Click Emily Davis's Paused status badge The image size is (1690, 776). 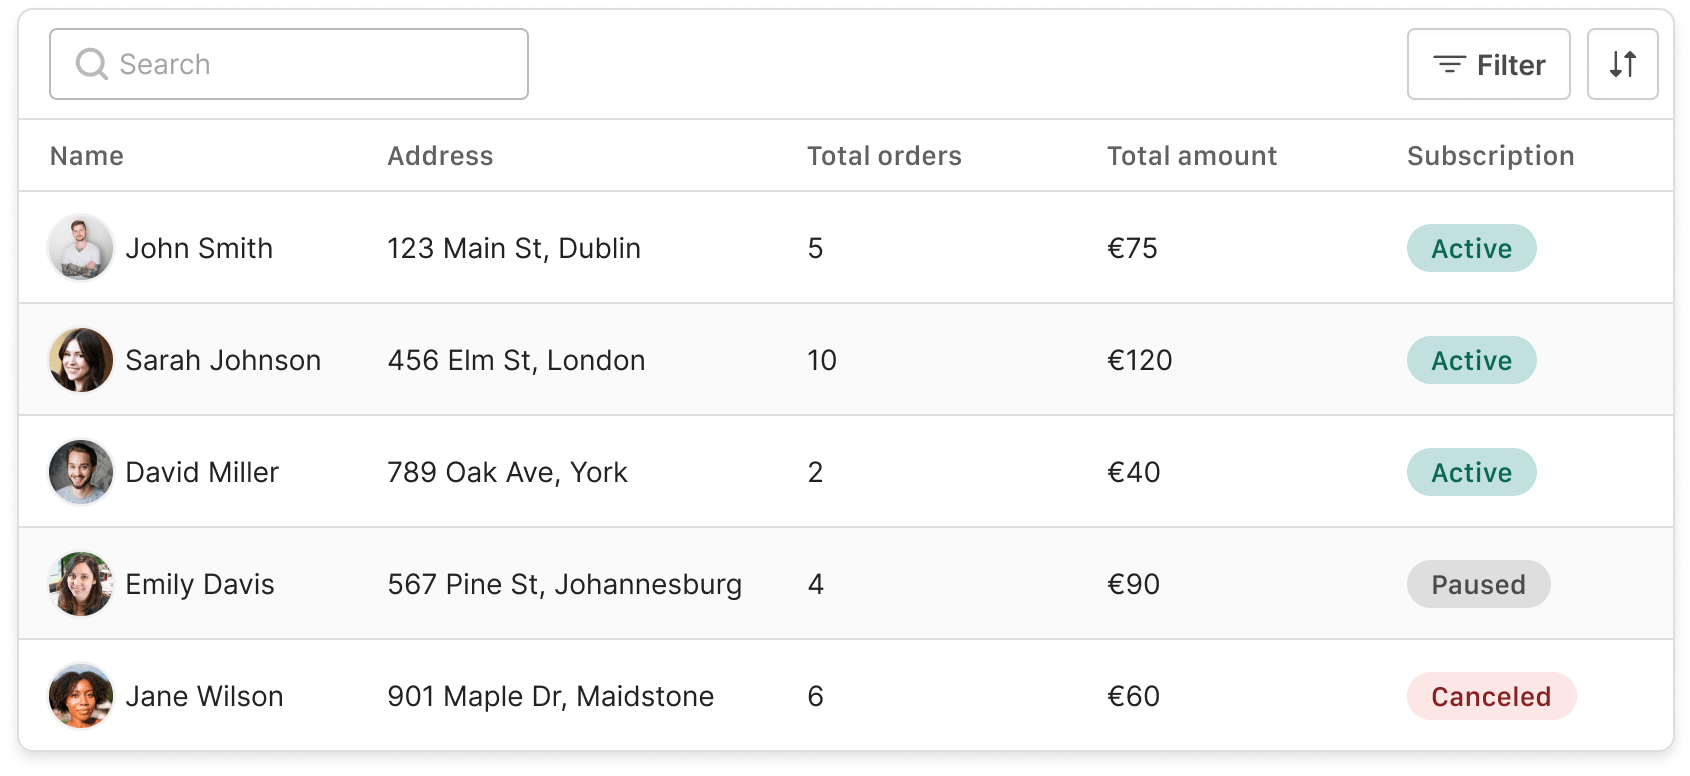tap(1478, 584)
